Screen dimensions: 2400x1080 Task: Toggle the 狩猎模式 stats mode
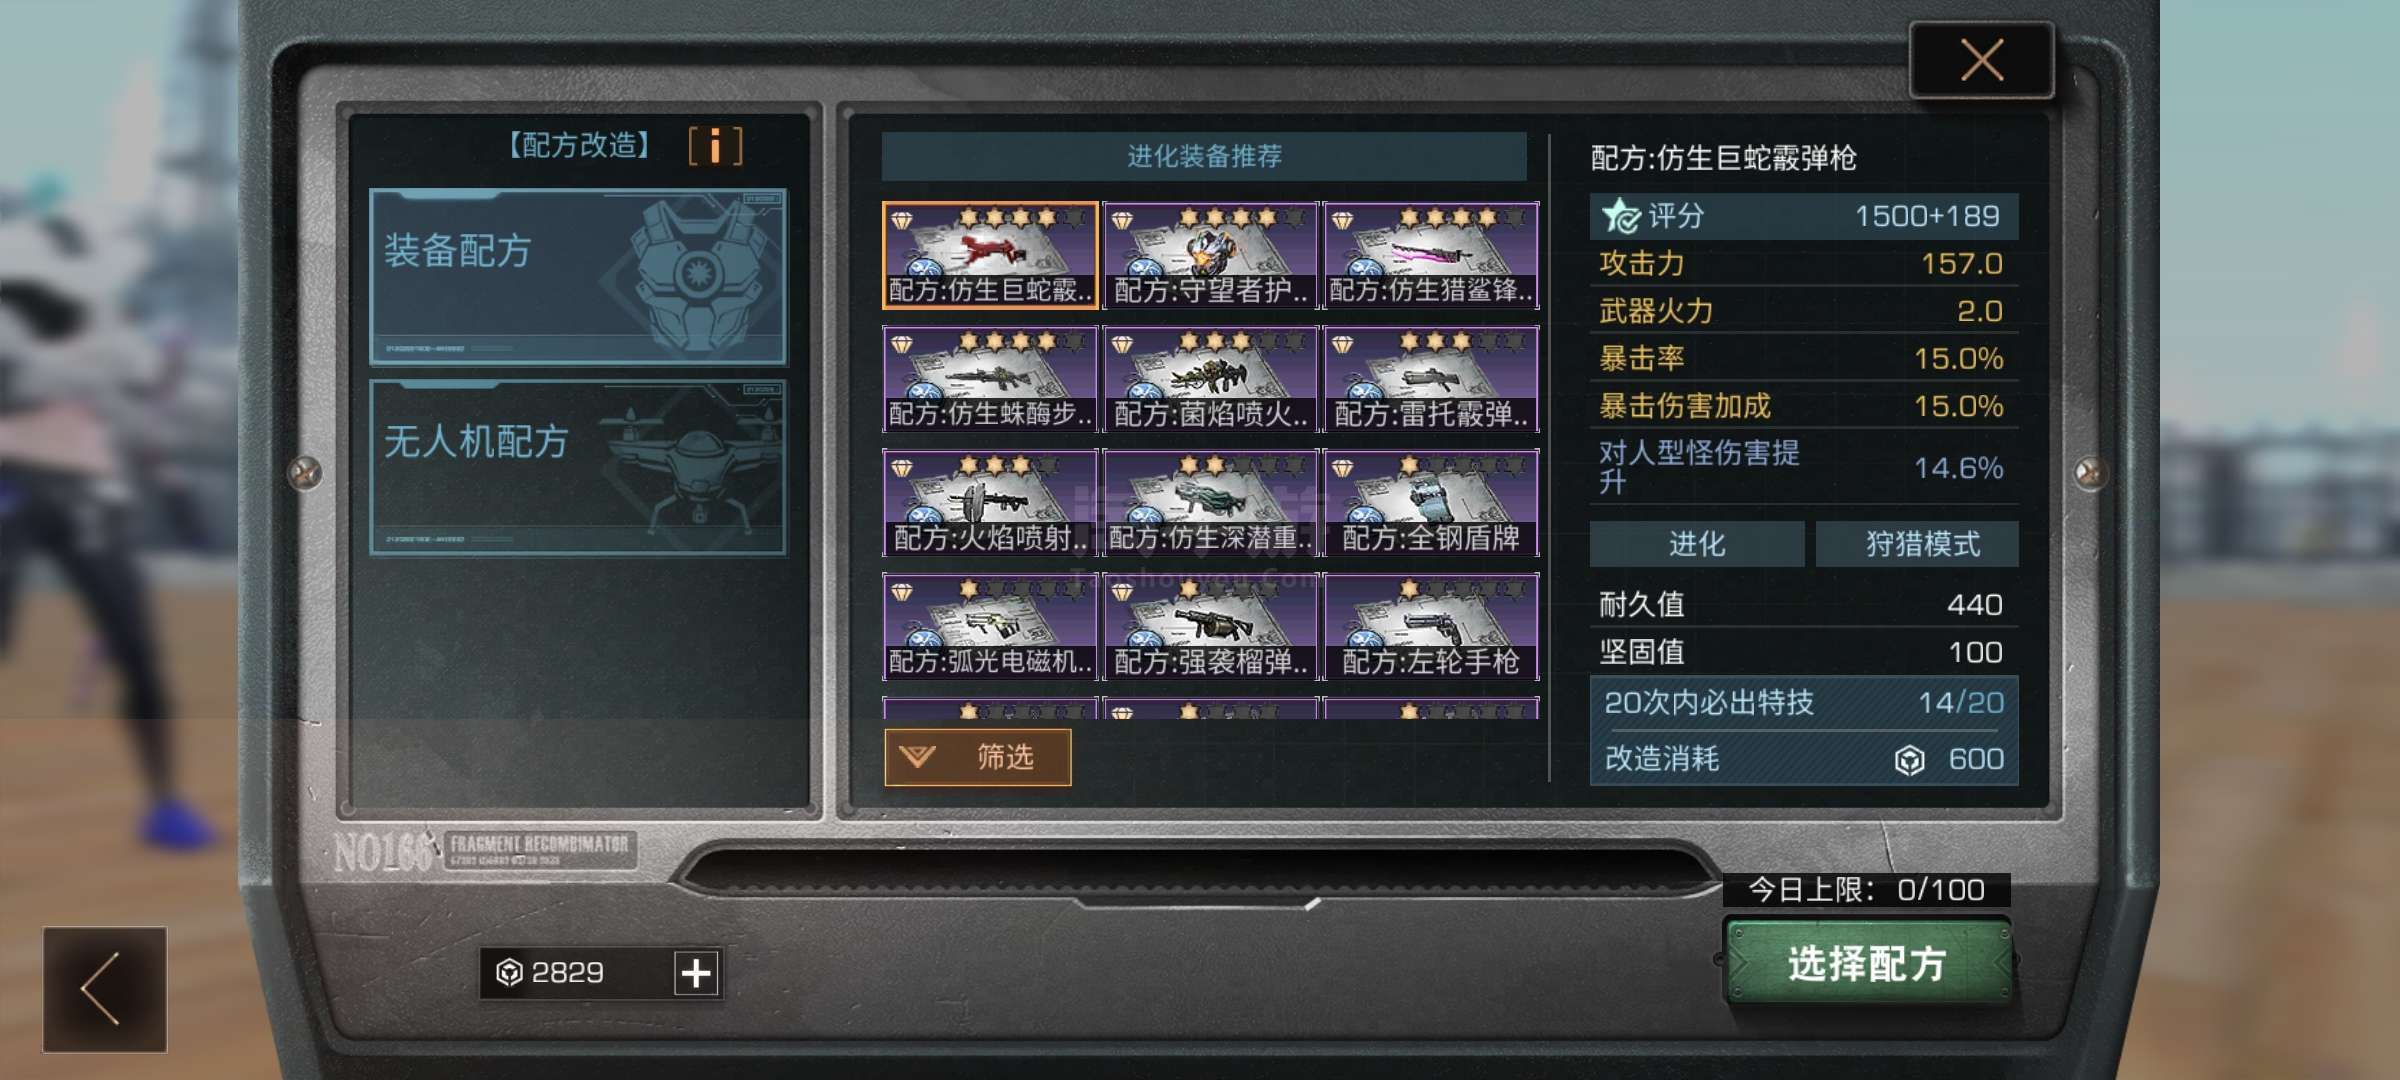pos(1917,544)
